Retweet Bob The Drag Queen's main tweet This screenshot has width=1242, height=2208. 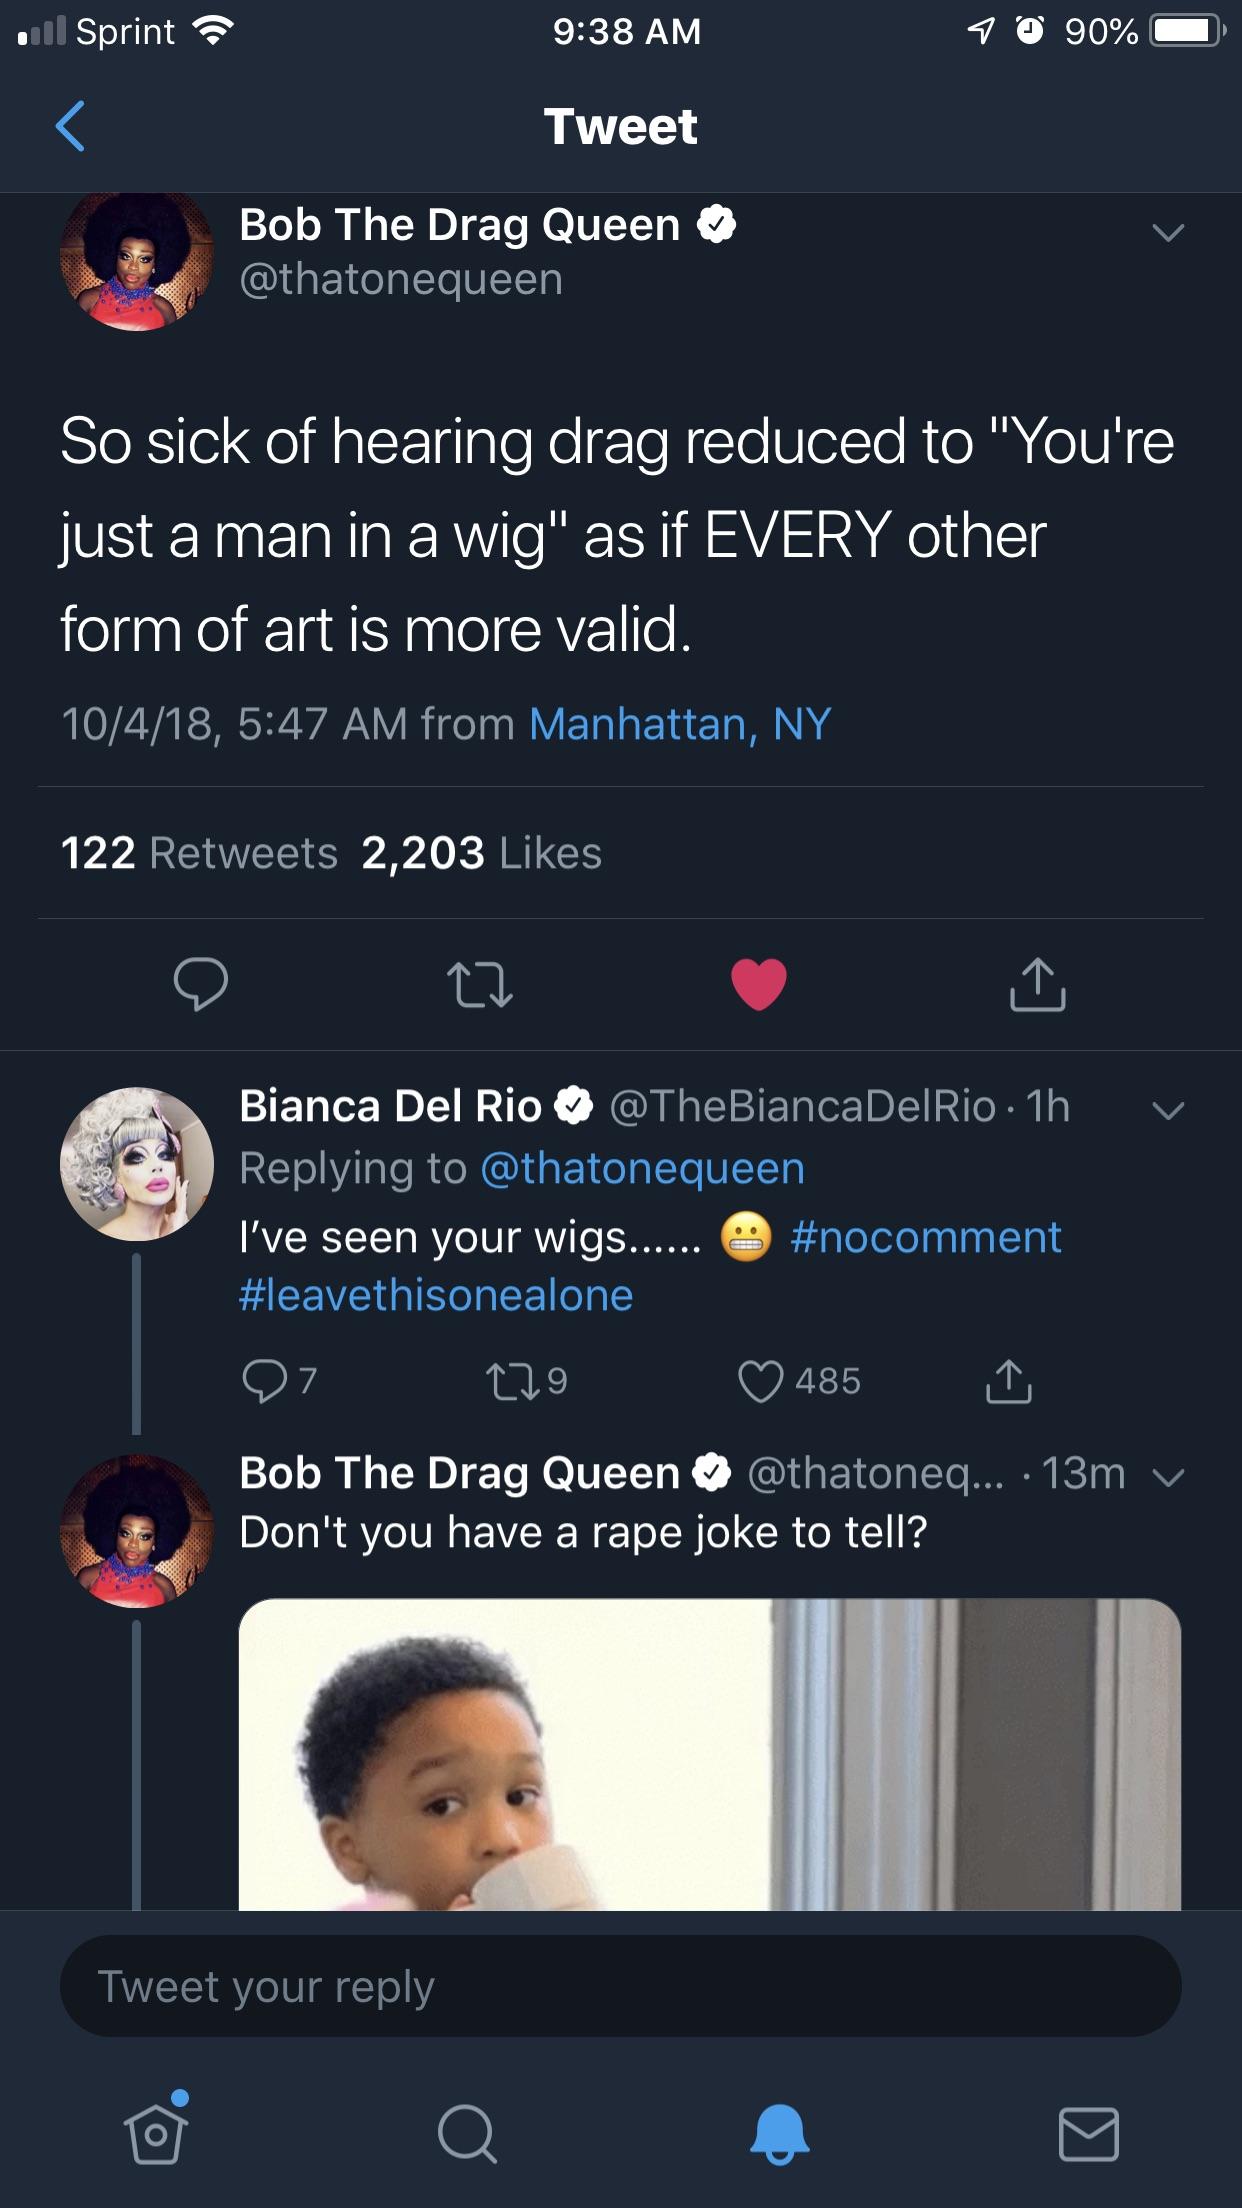click(480, 984)
